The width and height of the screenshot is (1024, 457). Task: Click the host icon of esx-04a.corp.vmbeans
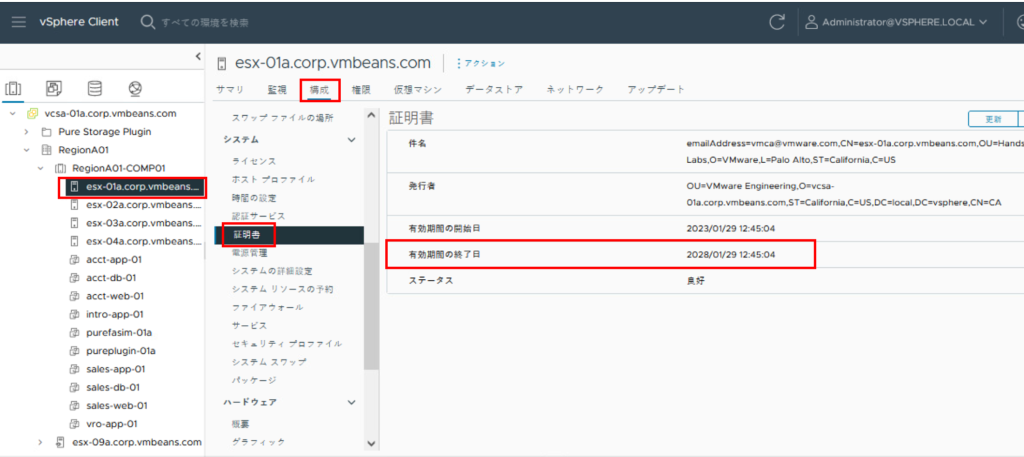coord(74,242)
